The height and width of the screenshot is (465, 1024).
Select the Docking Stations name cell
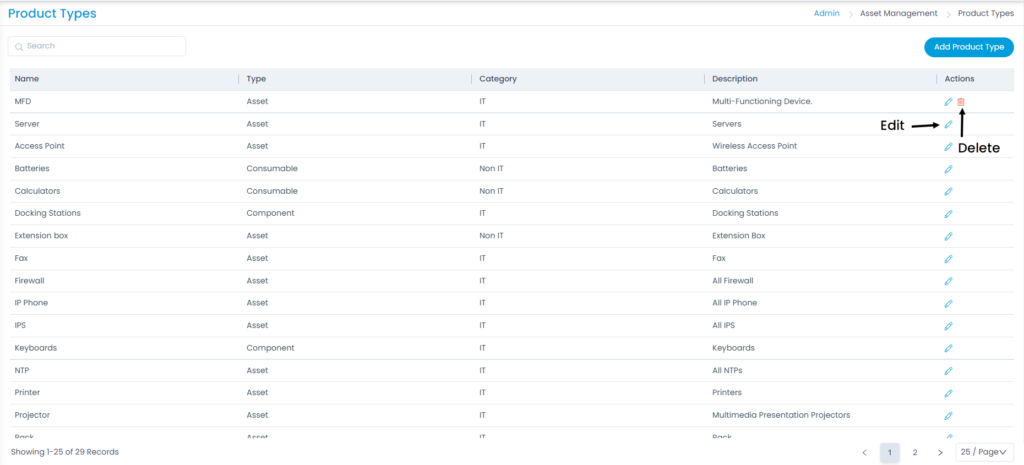(48, 214)
